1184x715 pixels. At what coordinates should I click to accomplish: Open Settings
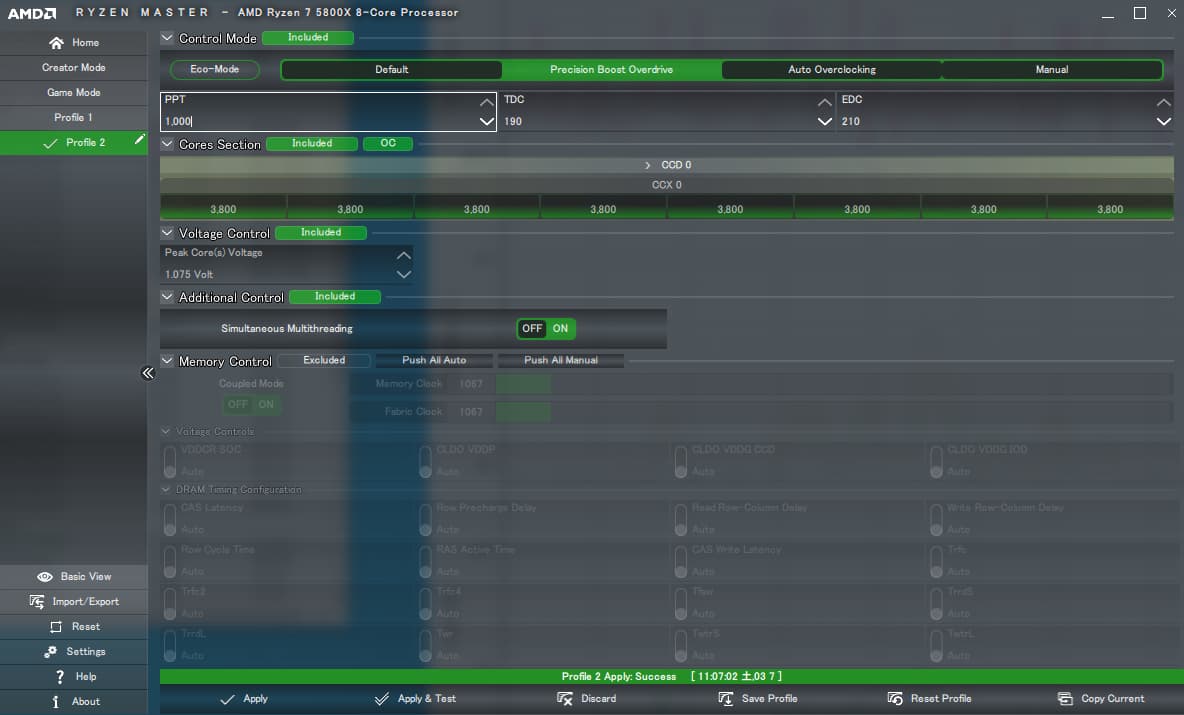click(73, 651)
